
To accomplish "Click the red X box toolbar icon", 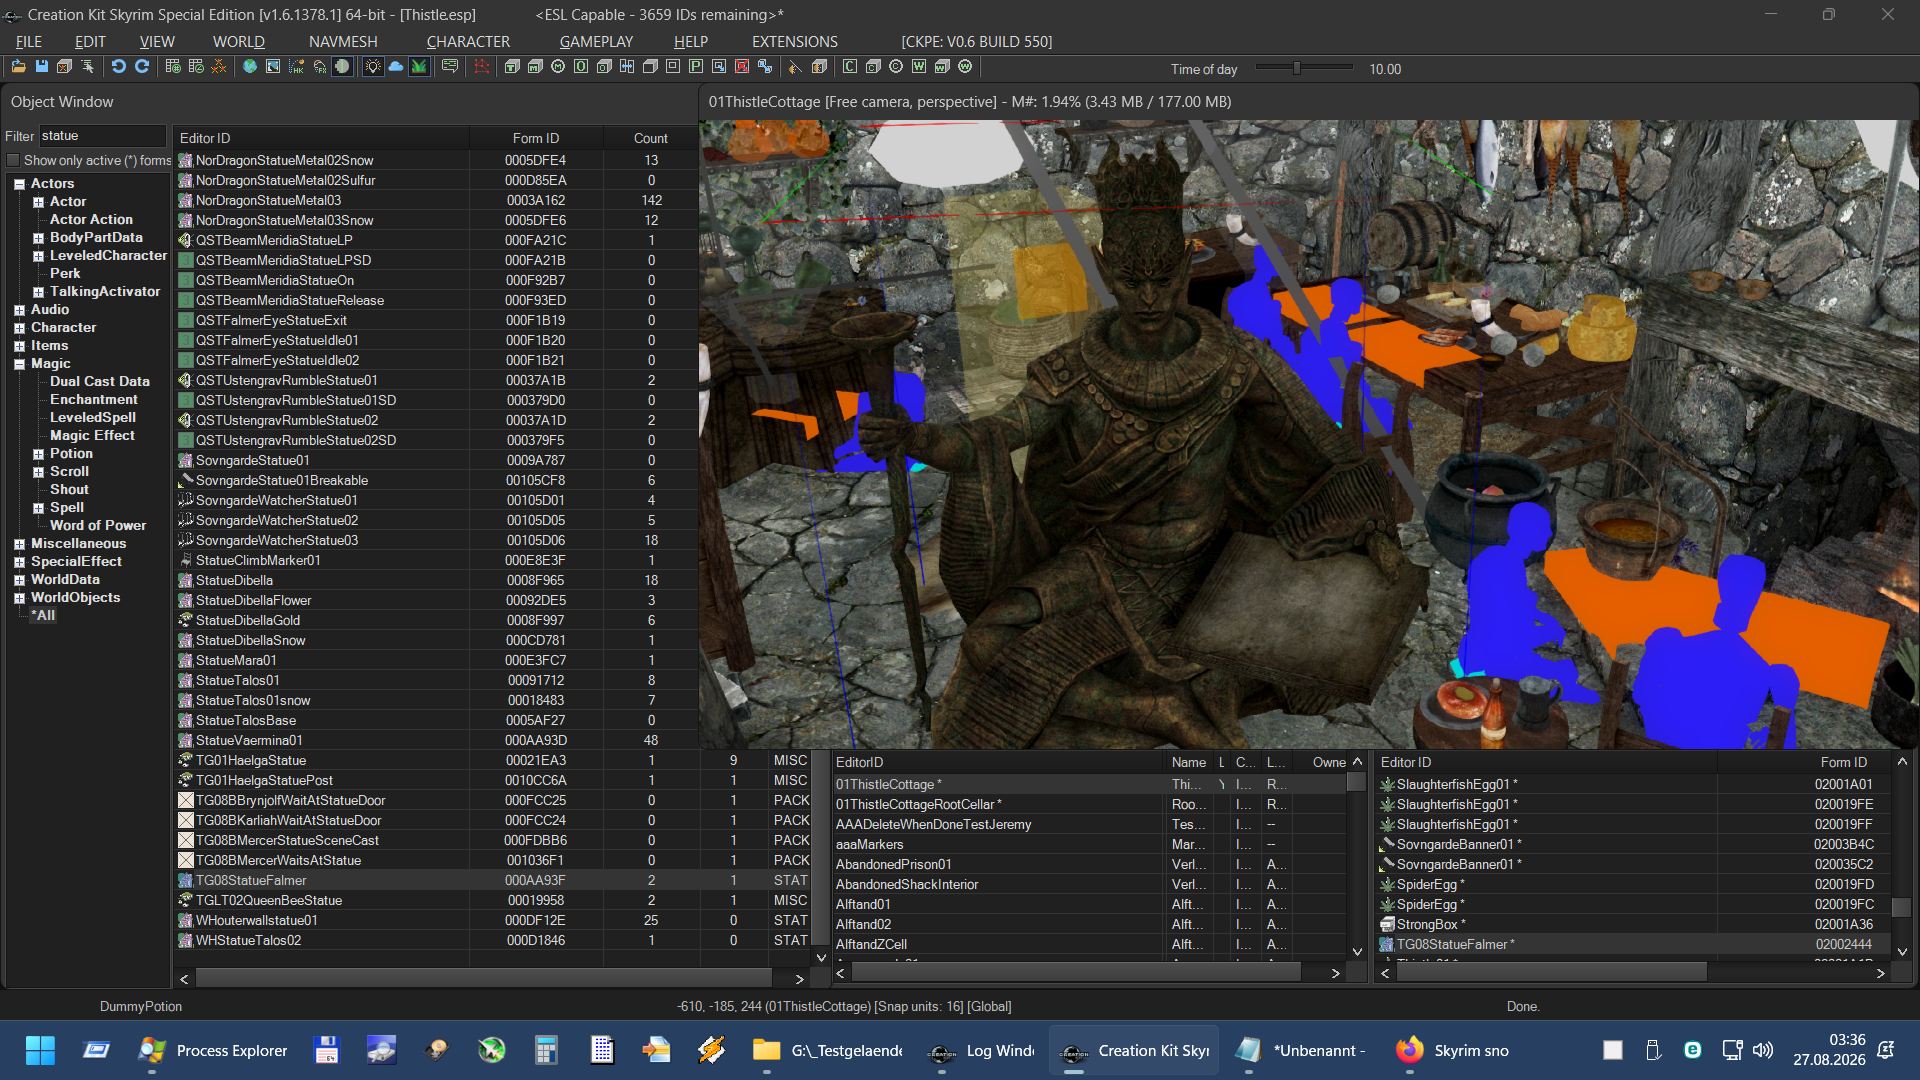I will 742,67.
